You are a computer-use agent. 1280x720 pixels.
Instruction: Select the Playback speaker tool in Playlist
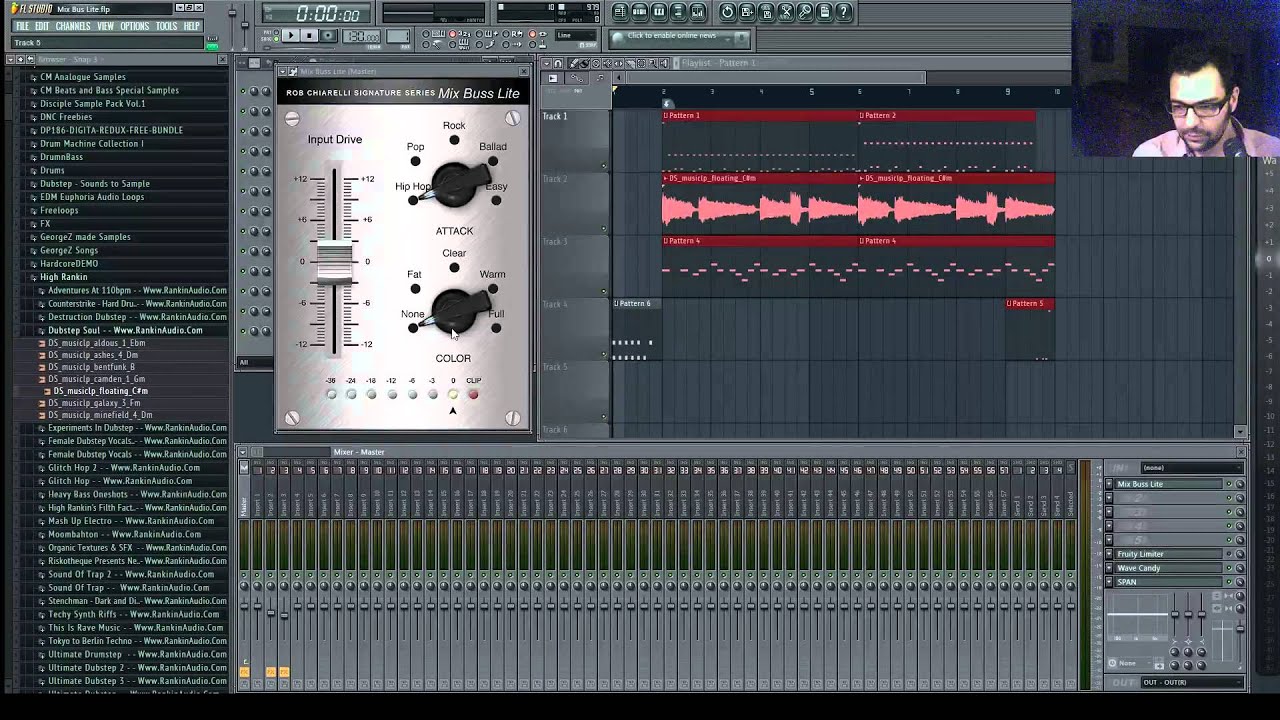(664, 63)
